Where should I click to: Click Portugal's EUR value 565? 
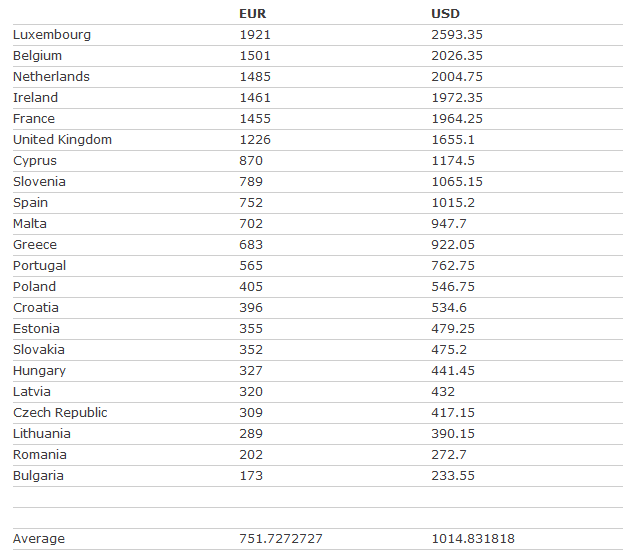click(251, 266)
